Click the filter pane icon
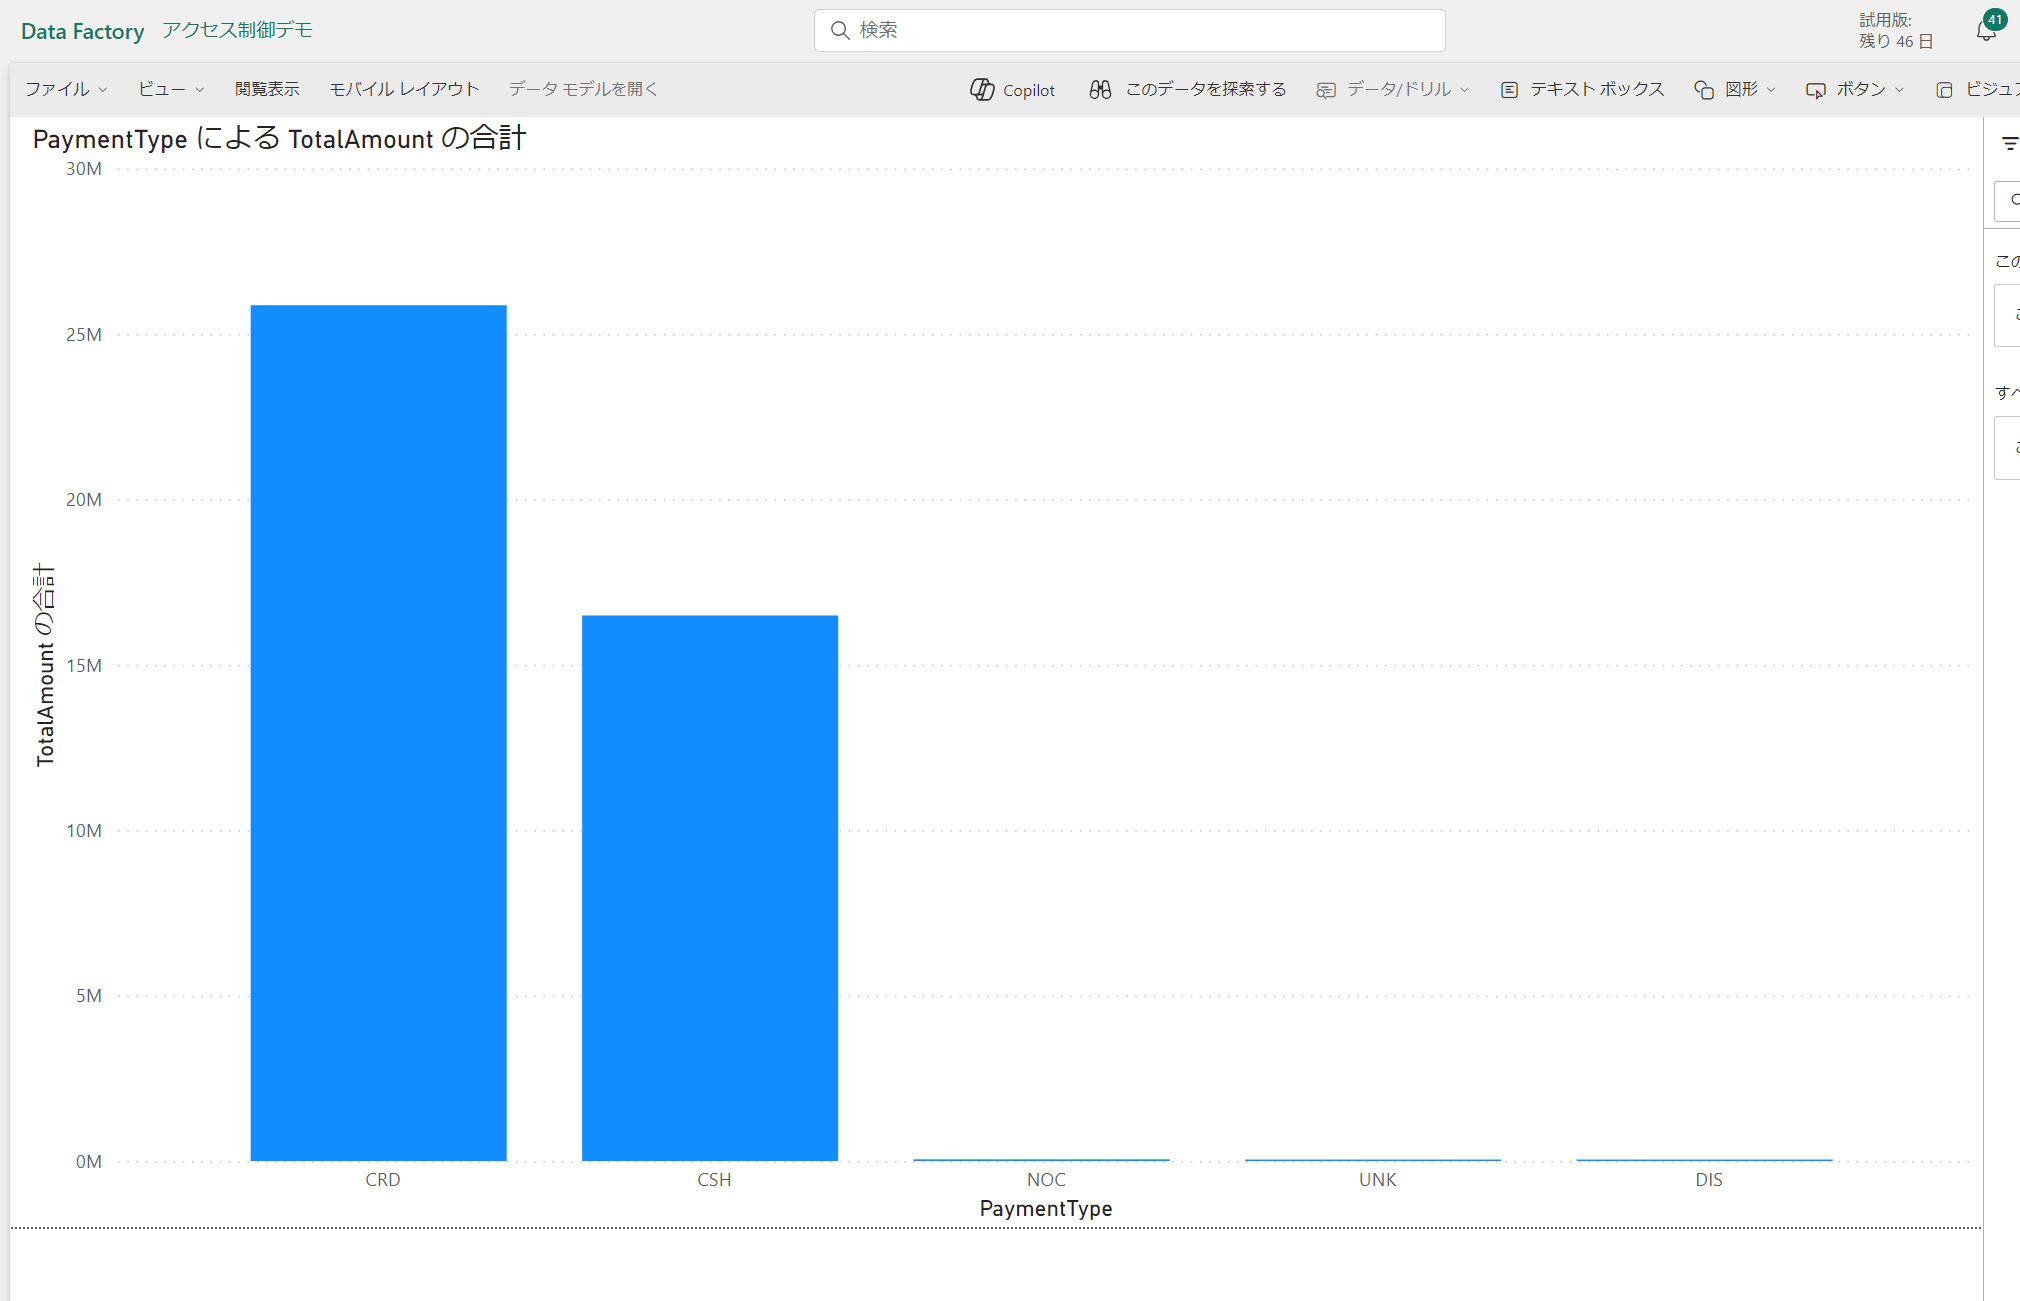 point(2009,144)
